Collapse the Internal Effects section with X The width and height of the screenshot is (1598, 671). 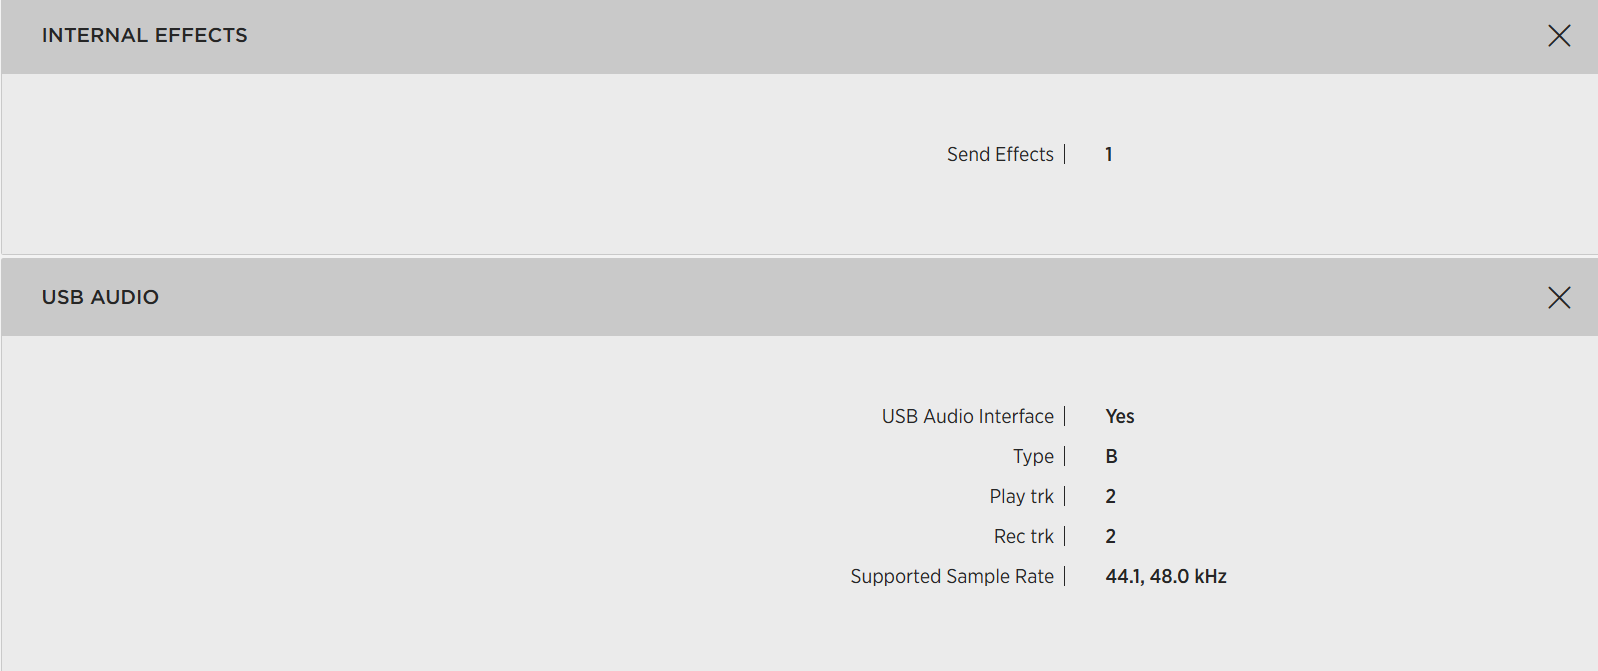coord(1559,36)
